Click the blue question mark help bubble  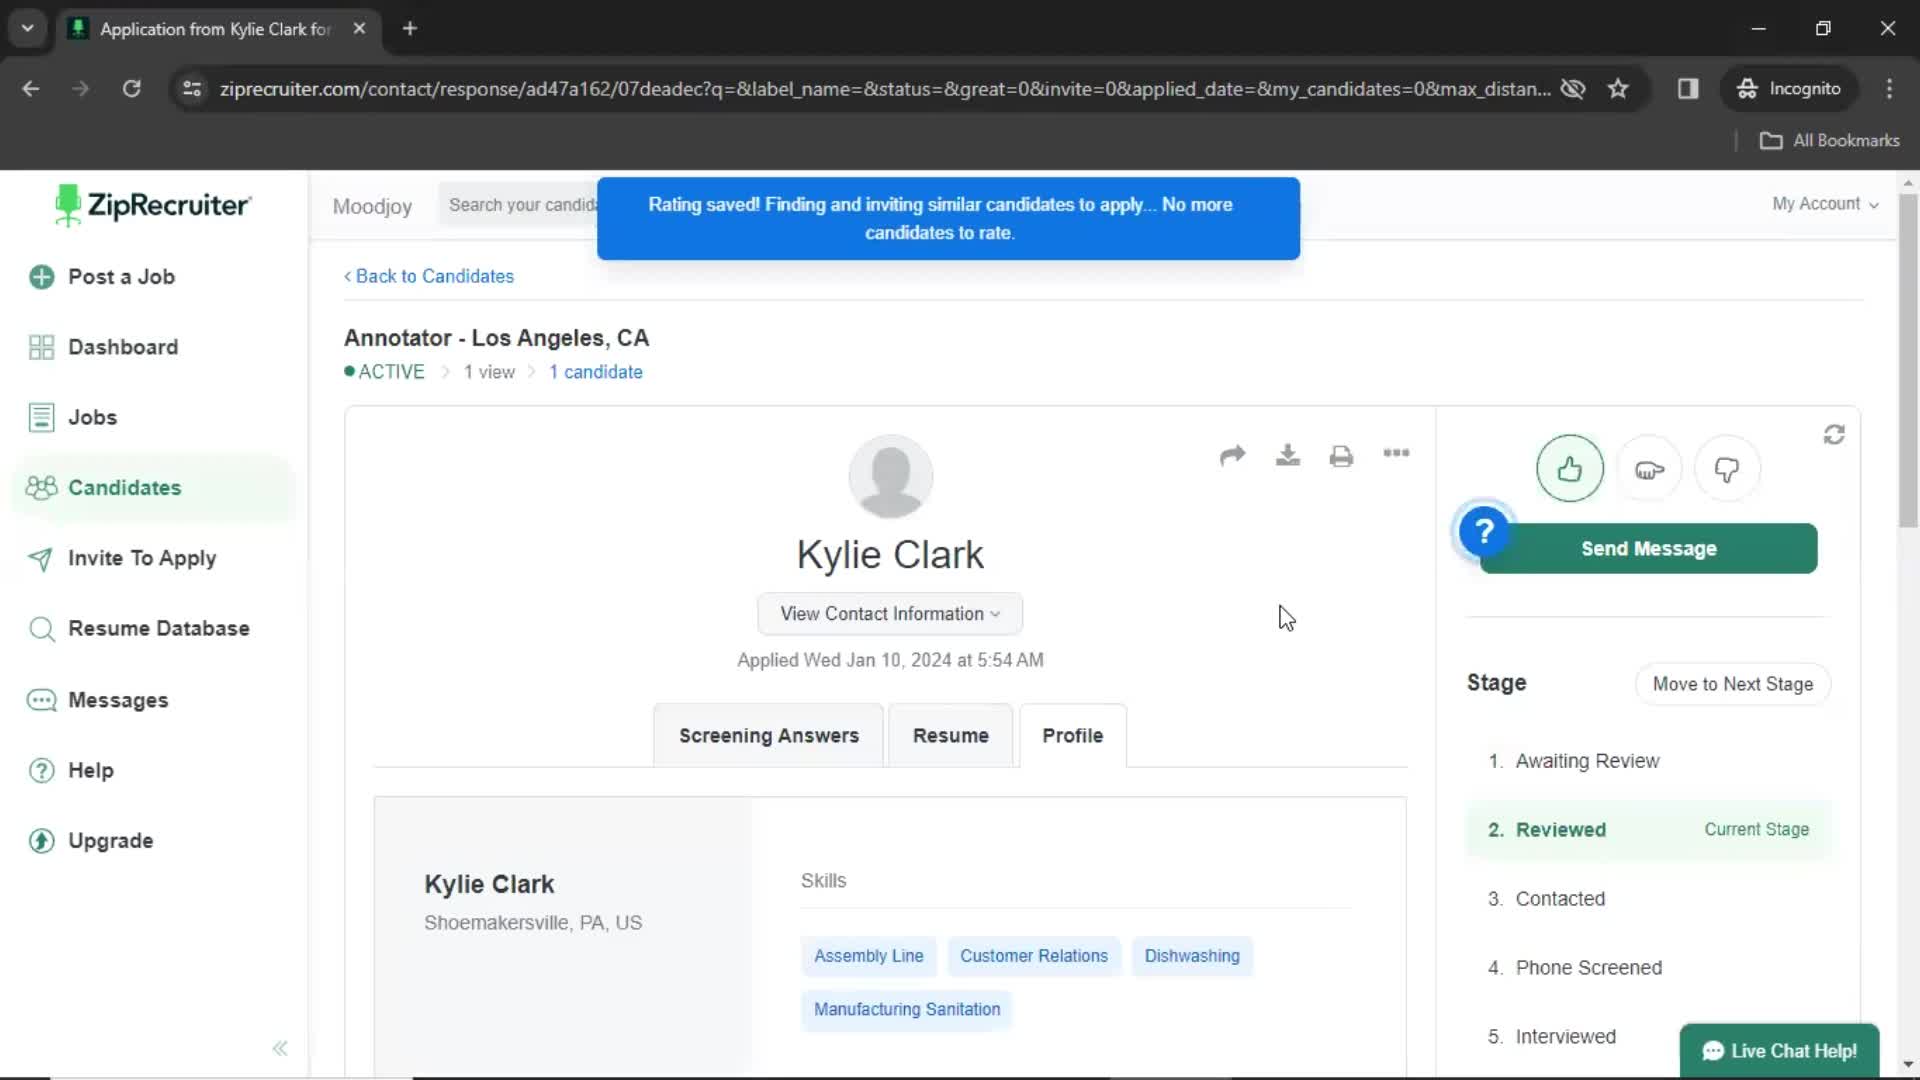[1484, 531]
